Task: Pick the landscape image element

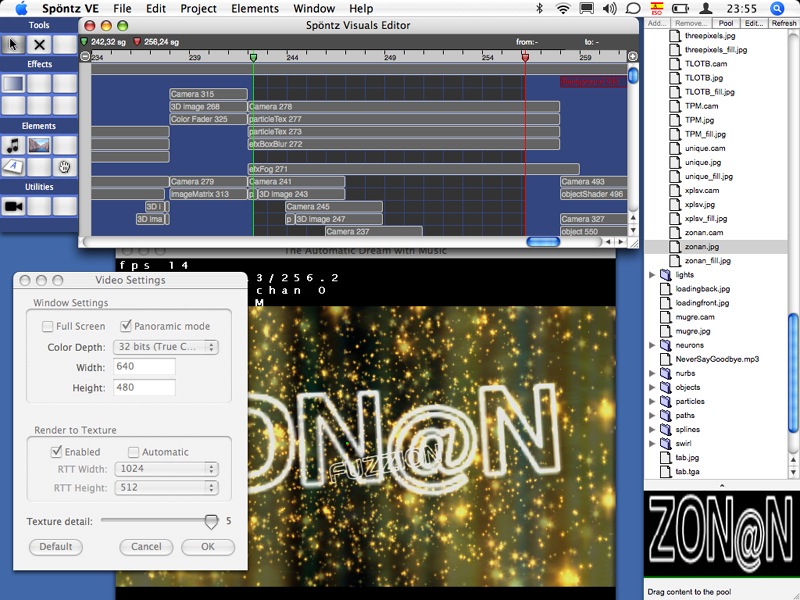Action: coord(39,146)
